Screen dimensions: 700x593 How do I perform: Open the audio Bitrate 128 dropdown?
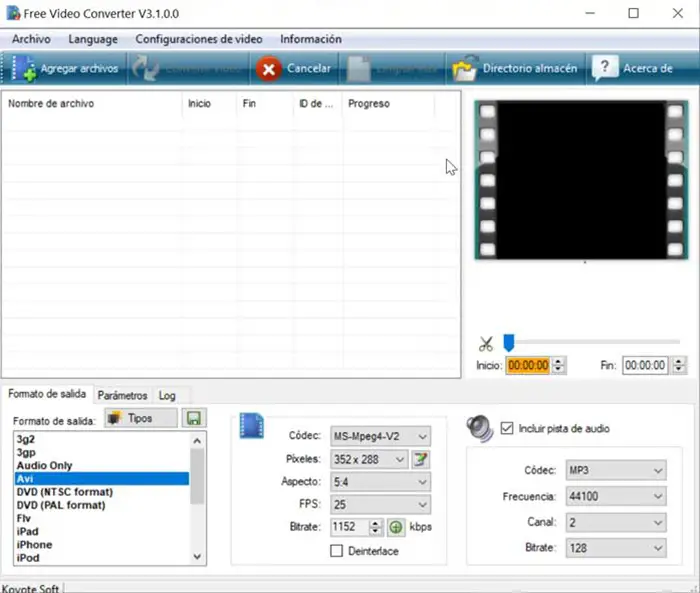pos(616,548)
